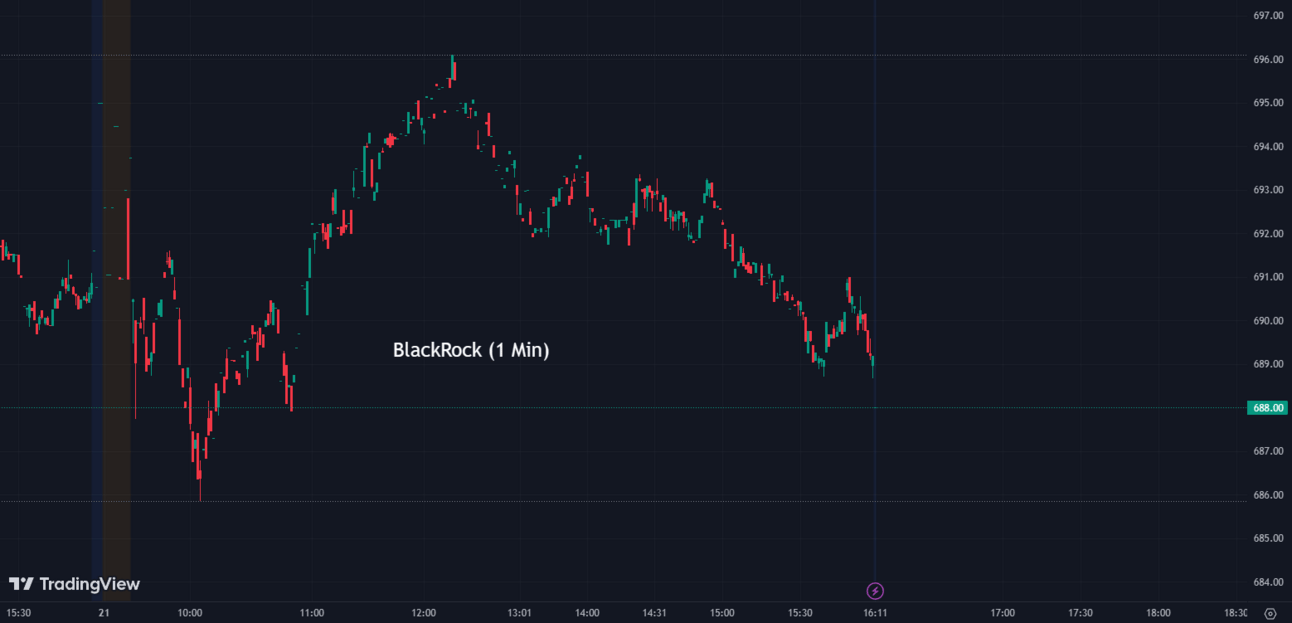The image size is (1292, 623).
Task: Click the 684.00 price axis label
Action: point(1268,582)
